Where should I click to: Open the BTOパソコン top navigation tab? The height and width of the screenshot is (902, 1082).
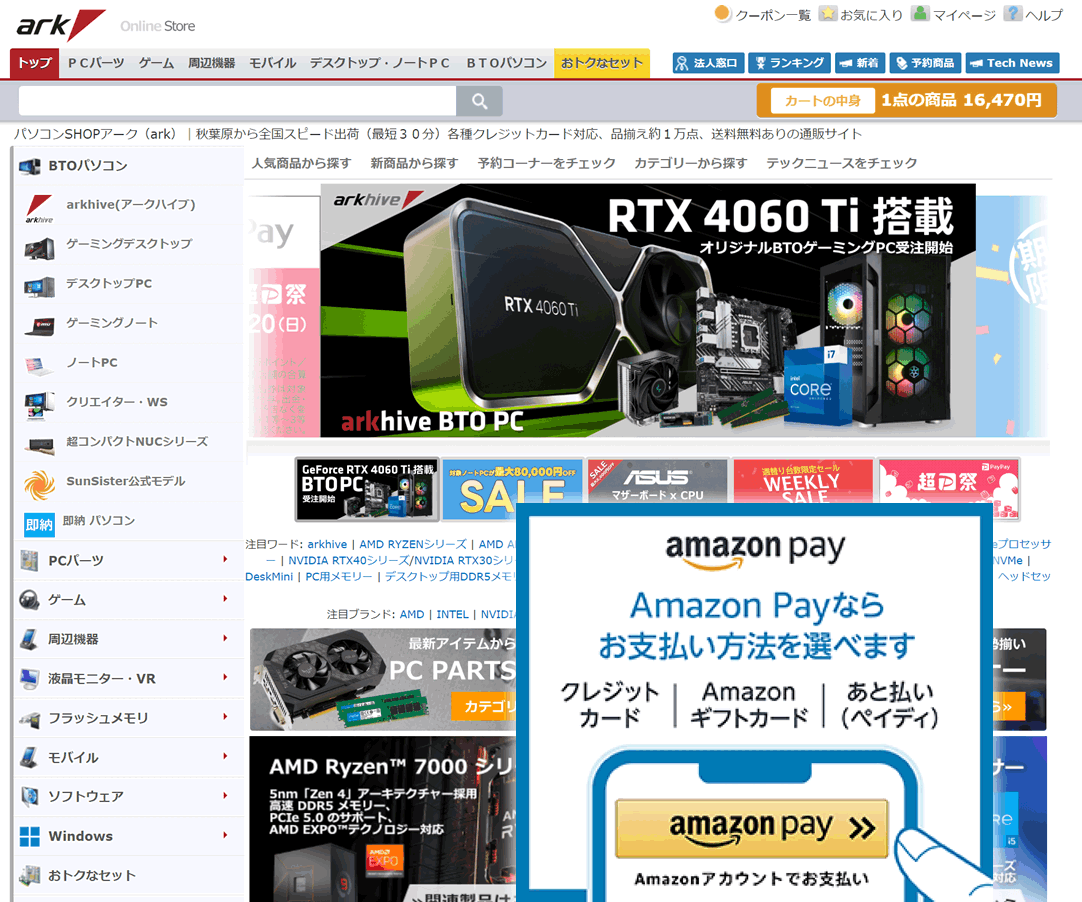(506, 63)
